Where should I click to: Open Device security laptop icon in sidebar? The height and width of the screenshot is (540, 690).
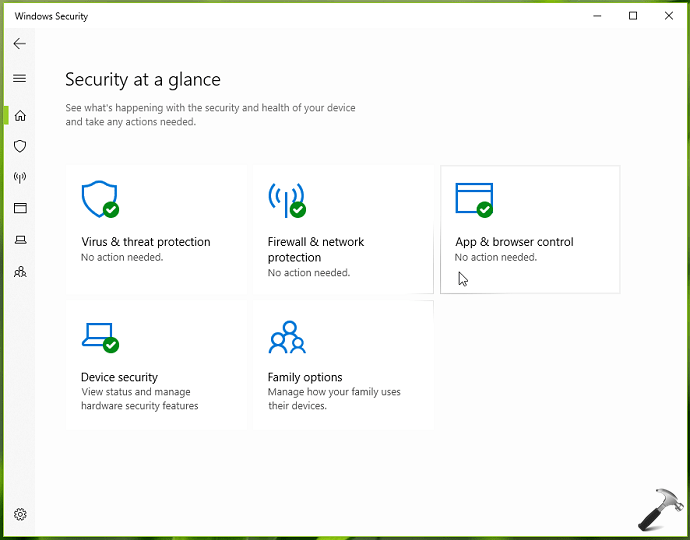click(x=20, y=240)
